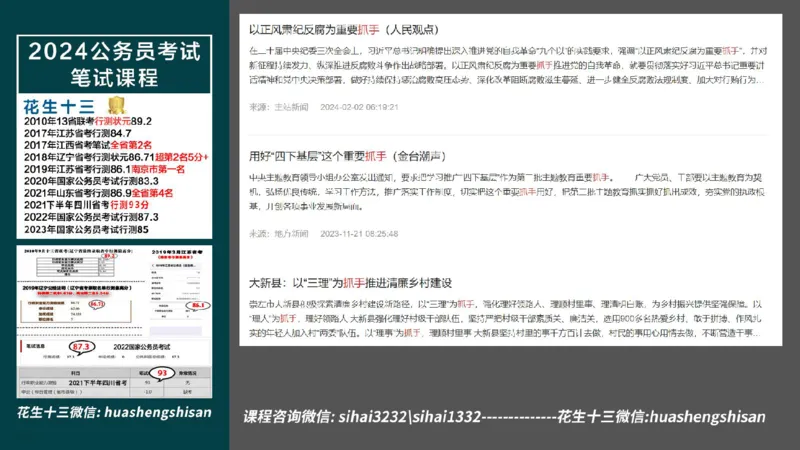Open article '以正风肃纪反腐为重要抓手（人民观点）'
The image size is (800, 450).
pyautogui.click(x=344, y=30)
